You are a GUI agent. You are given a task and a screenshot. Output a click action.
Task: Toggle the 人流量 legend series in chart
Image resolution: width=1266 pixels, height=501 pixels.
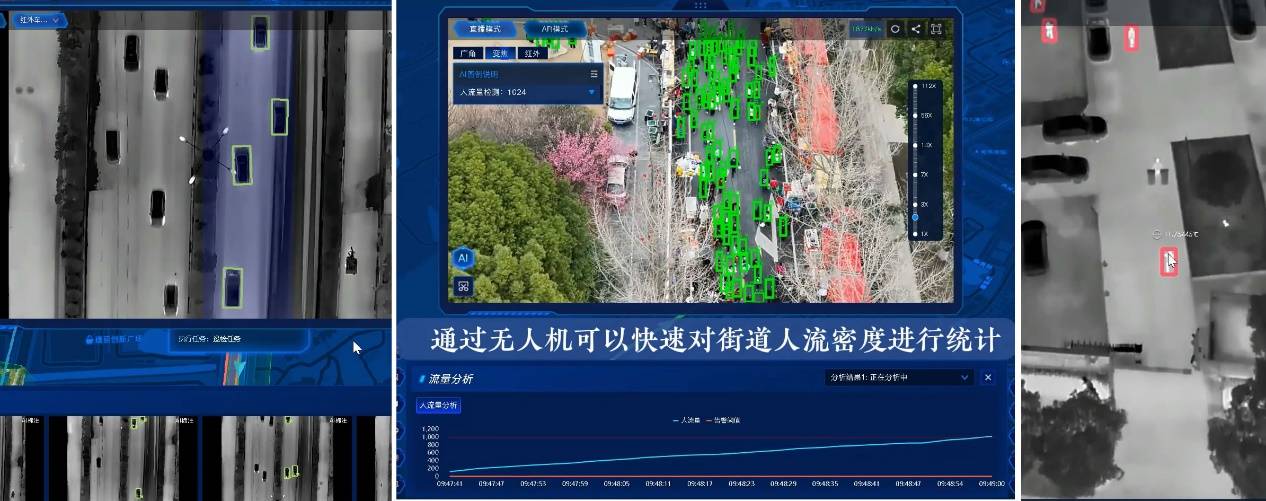click(x=687, y=421)
